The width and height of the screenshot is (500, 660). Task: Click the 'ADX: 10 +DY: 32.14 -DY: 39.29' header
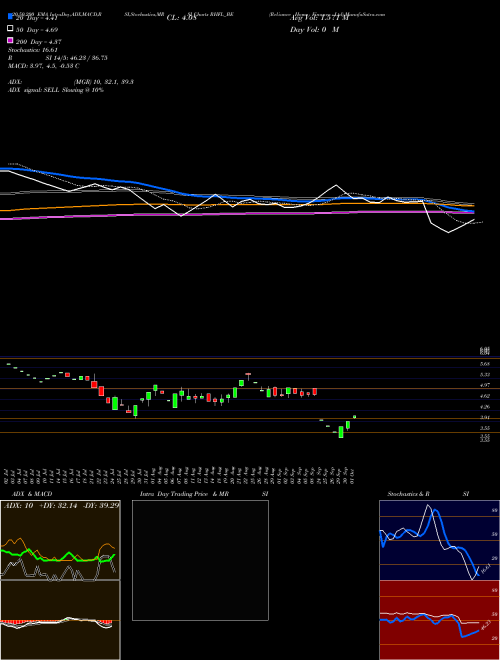coord(61,506)
